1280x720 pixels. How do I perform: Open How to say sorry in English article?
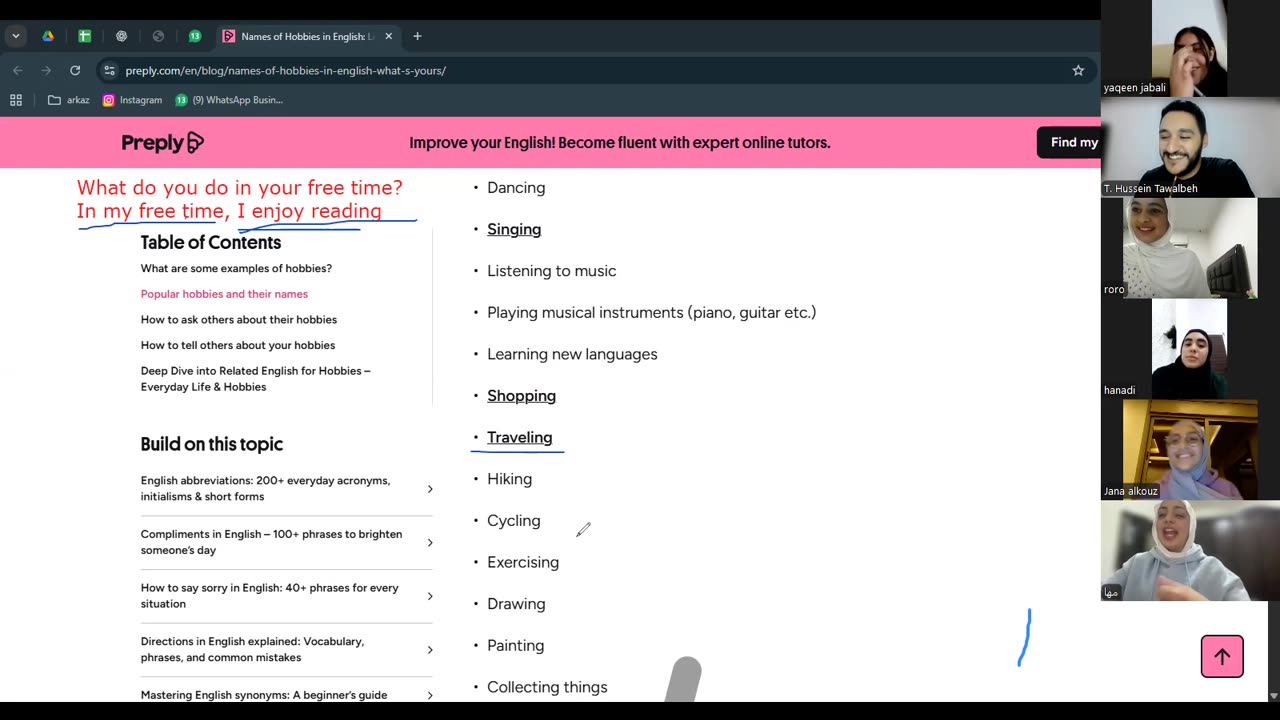click(x=269, y=596)
